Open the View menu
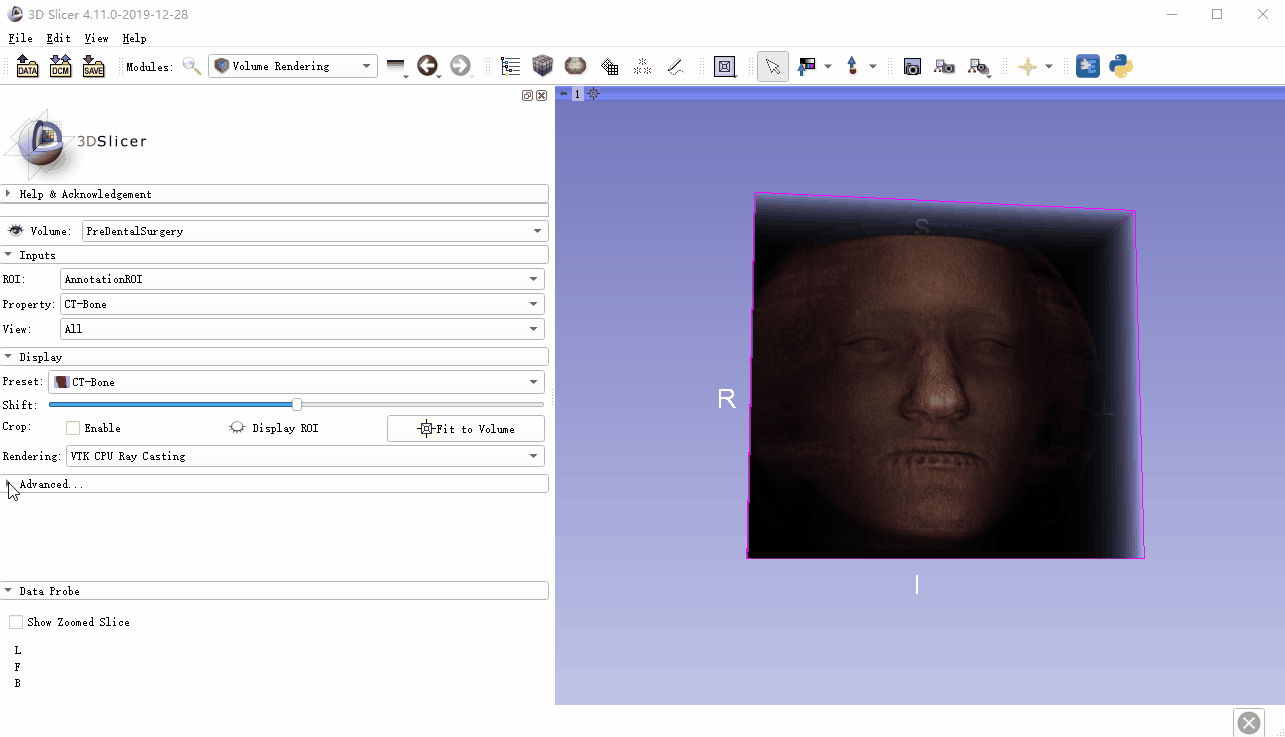Image resolution: width=1285 pixels, height=737 pixels. pyautogui.click(x=96, y=38)
